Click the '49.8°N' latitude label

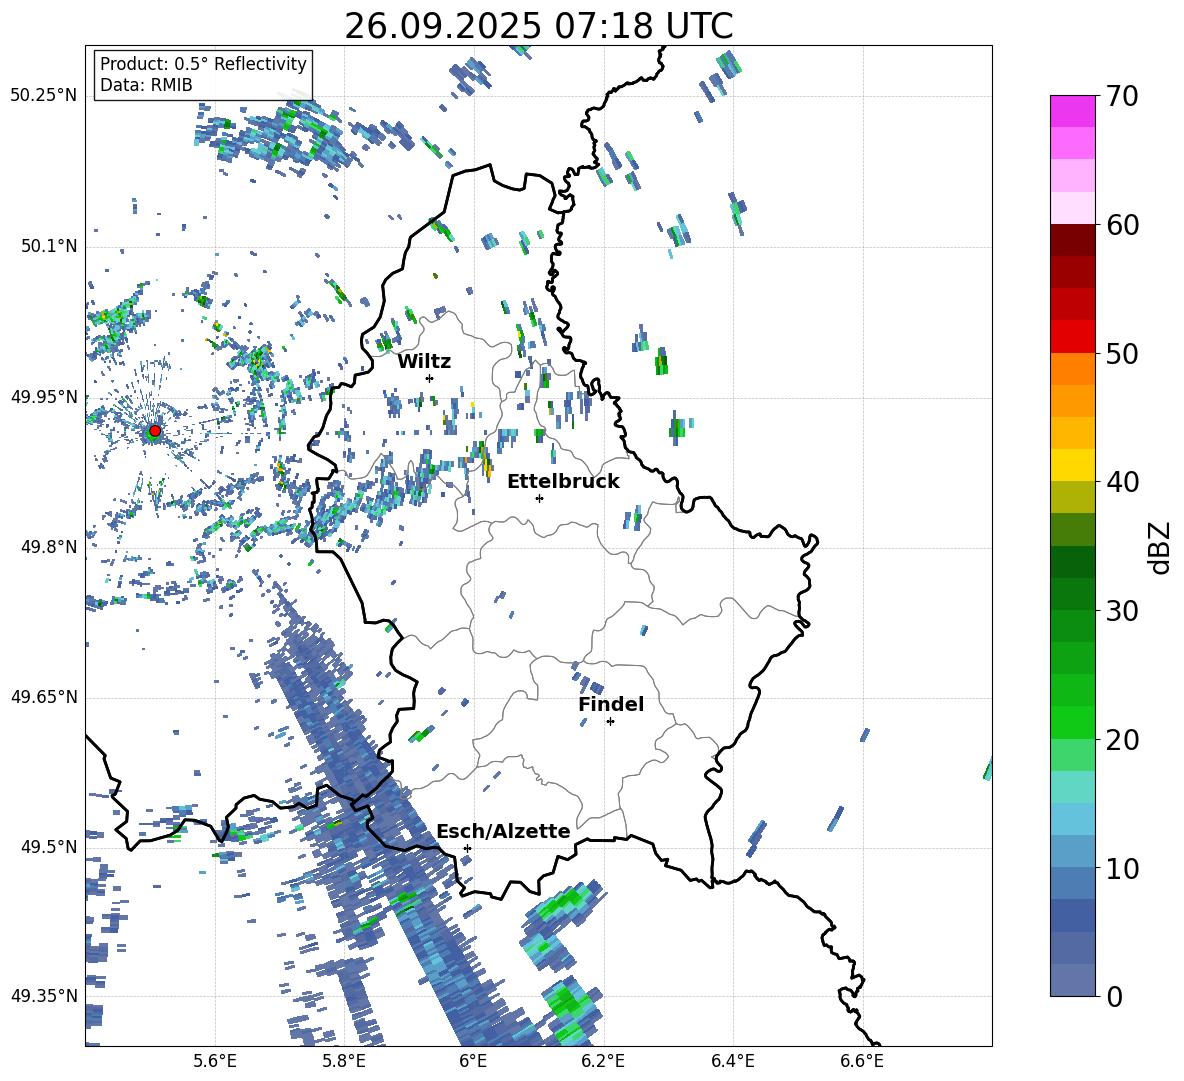(x=48, y=547)
